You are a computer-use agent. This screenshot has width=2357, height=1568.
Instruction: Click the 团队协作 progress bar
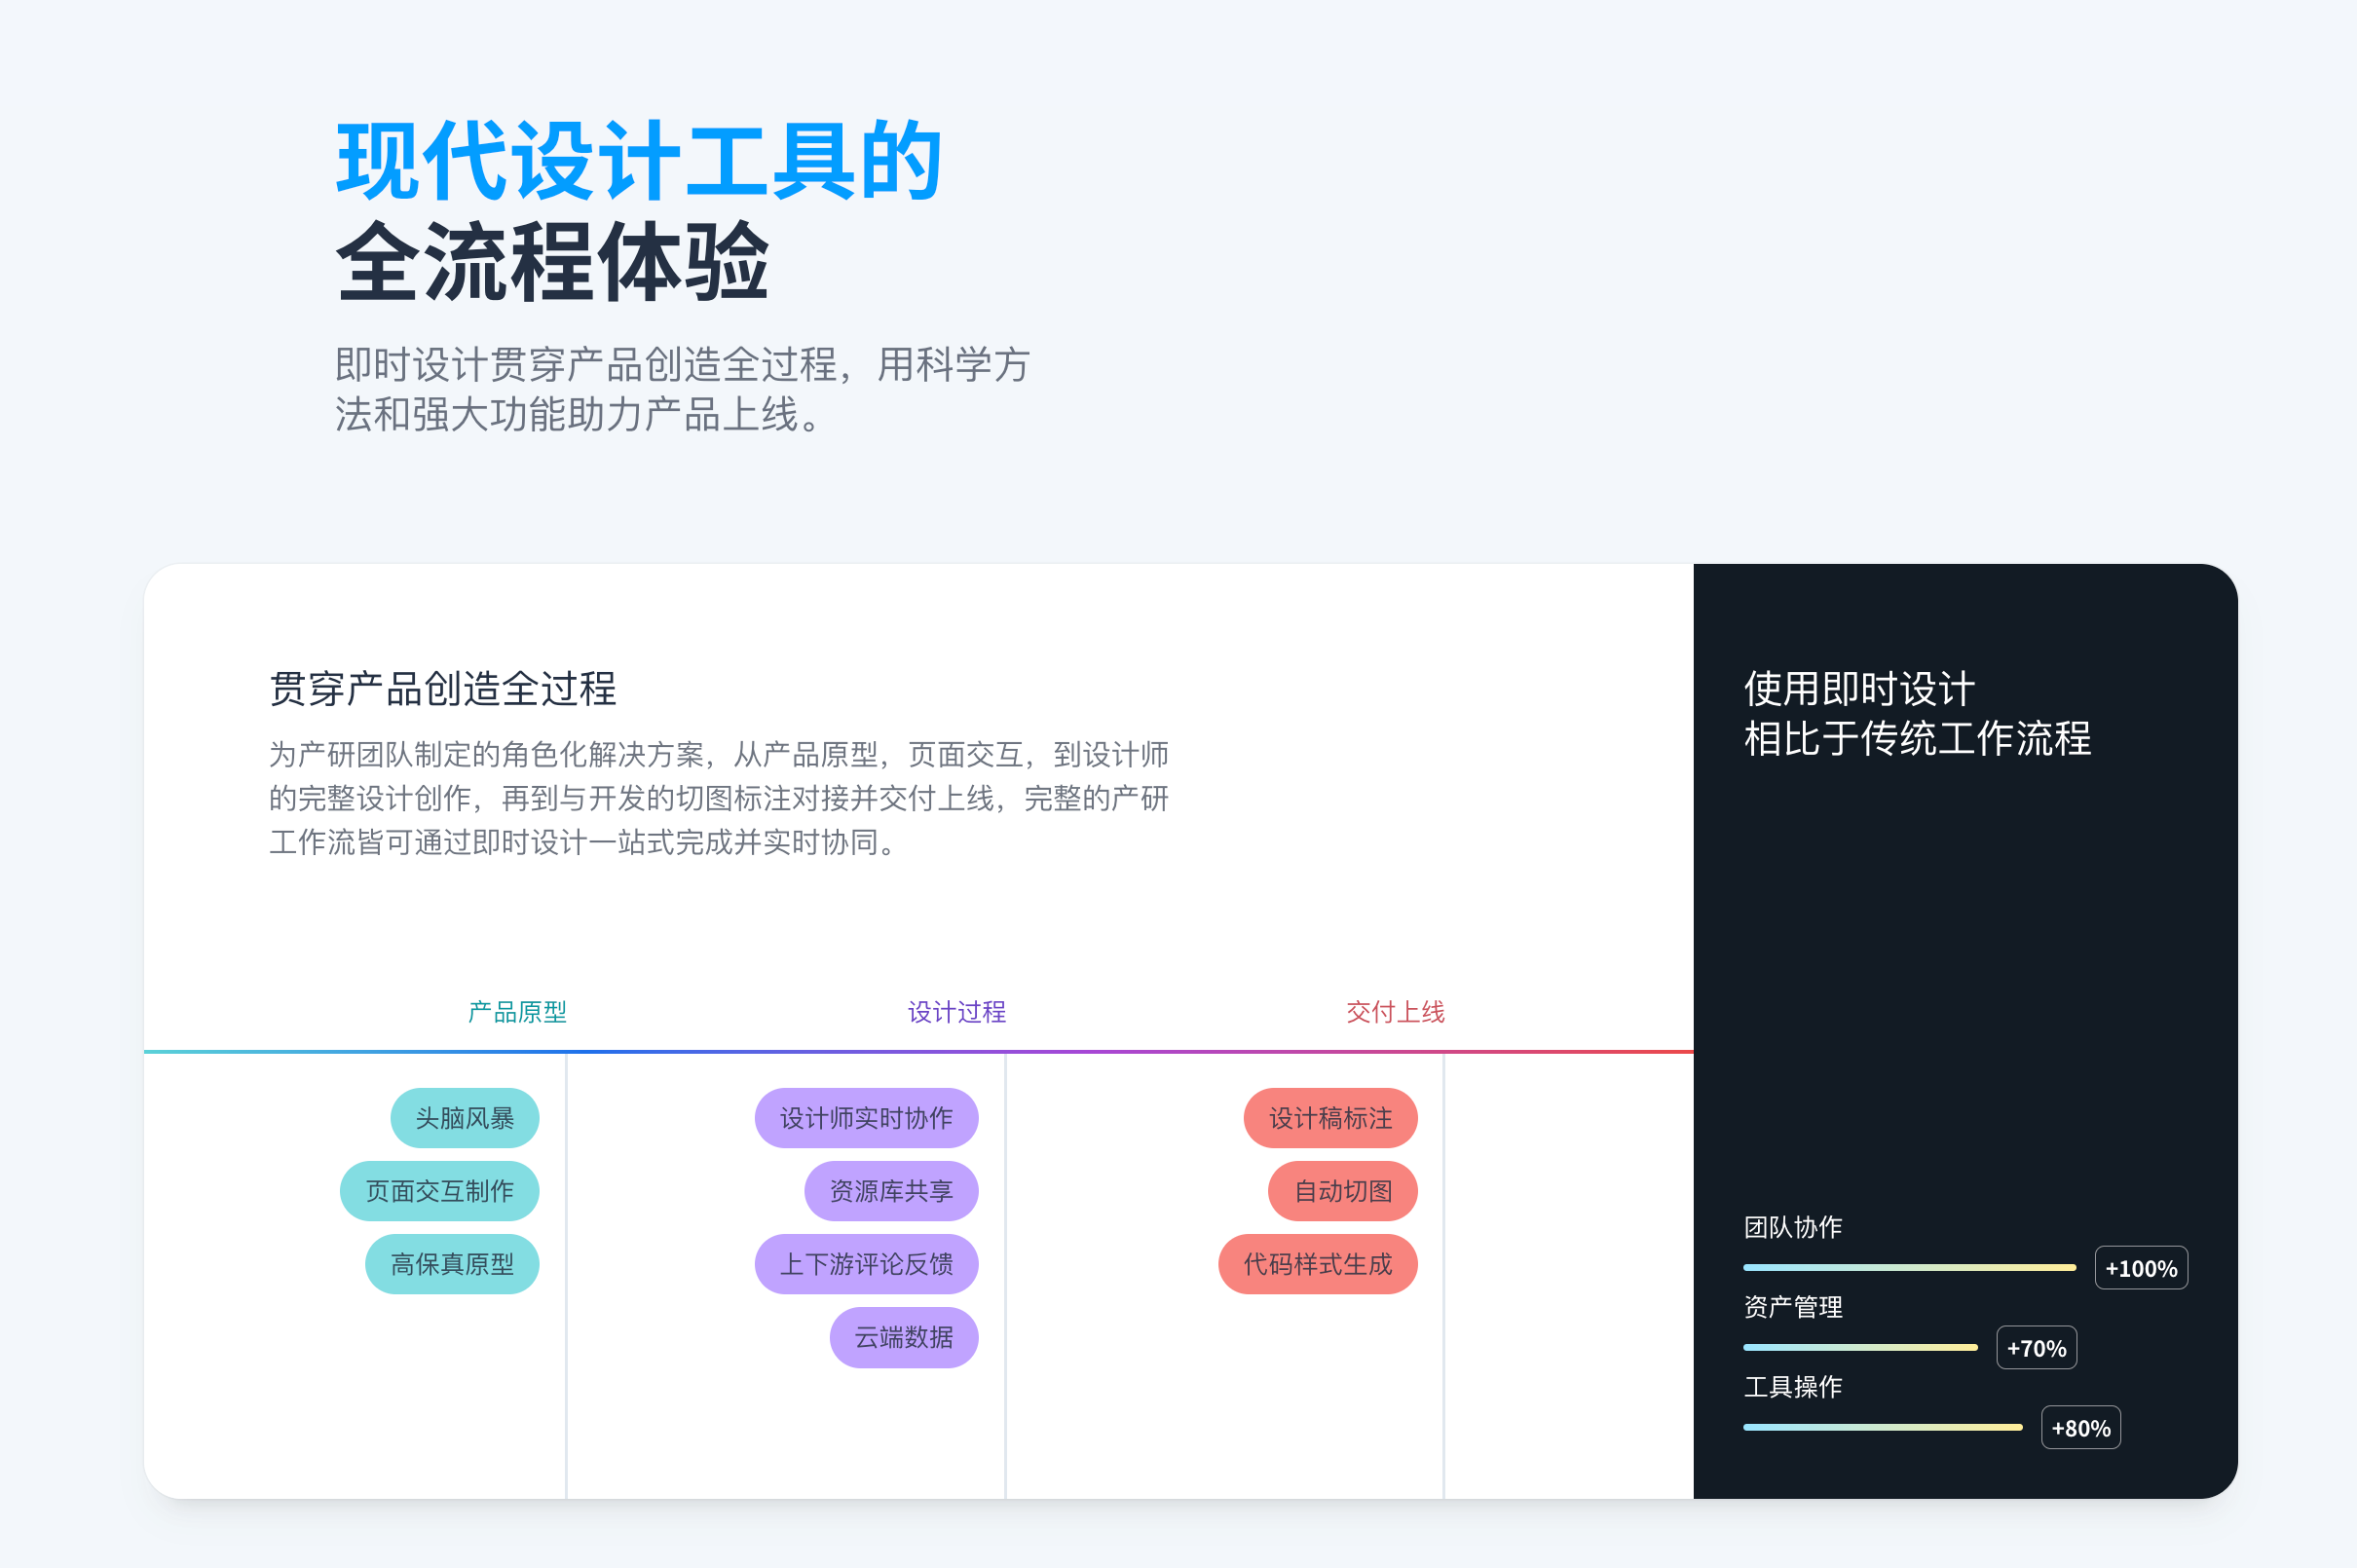[1910, 1267]
